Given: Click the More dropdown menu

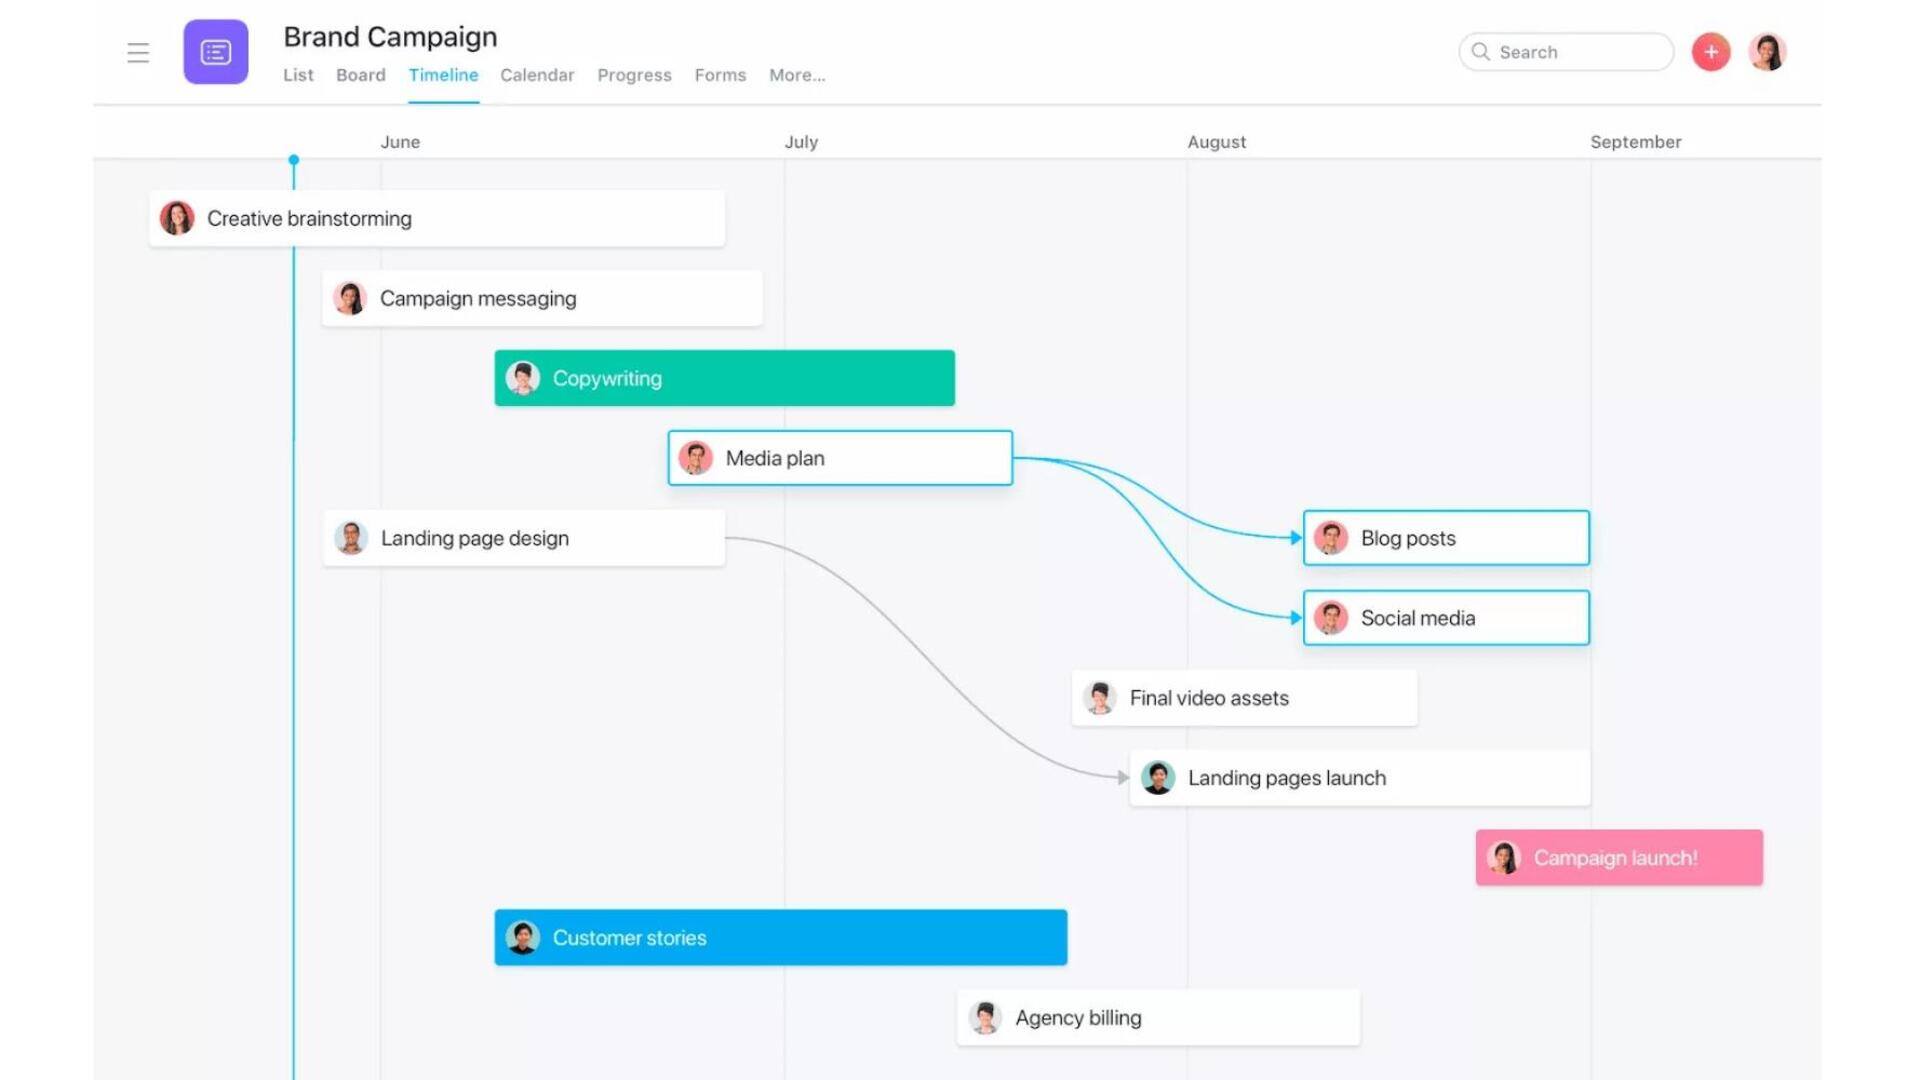Looking at the screenshot, I should click(x=796, y=74).
